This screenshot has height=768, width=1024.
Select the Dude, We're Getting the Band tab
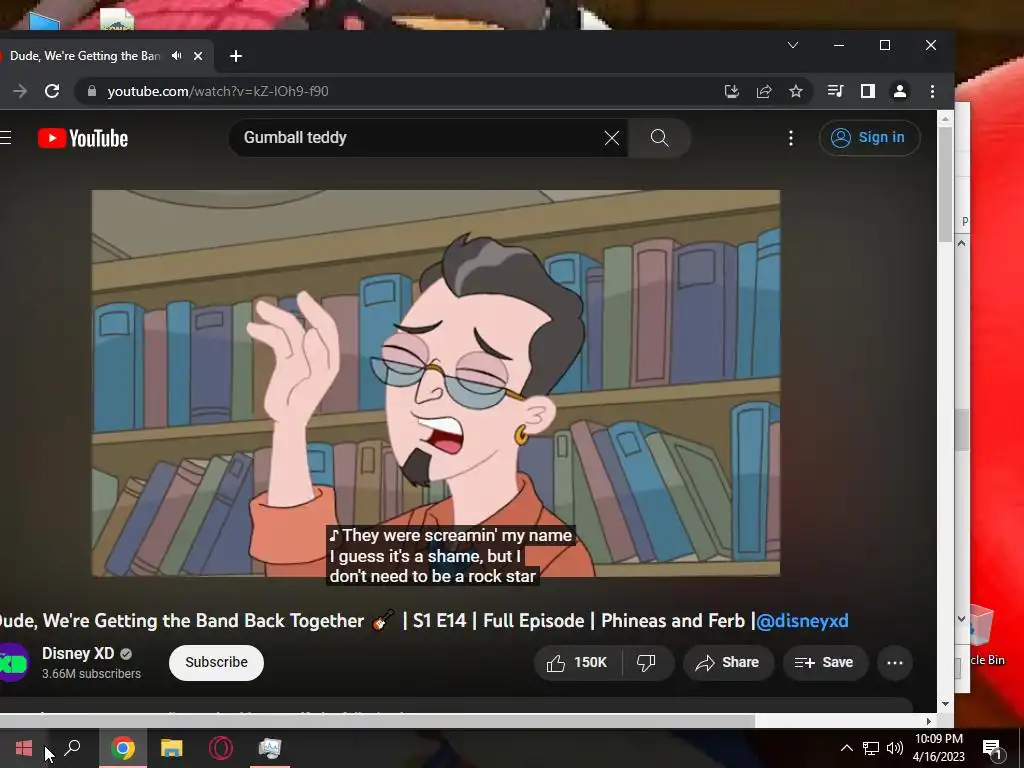85,56
